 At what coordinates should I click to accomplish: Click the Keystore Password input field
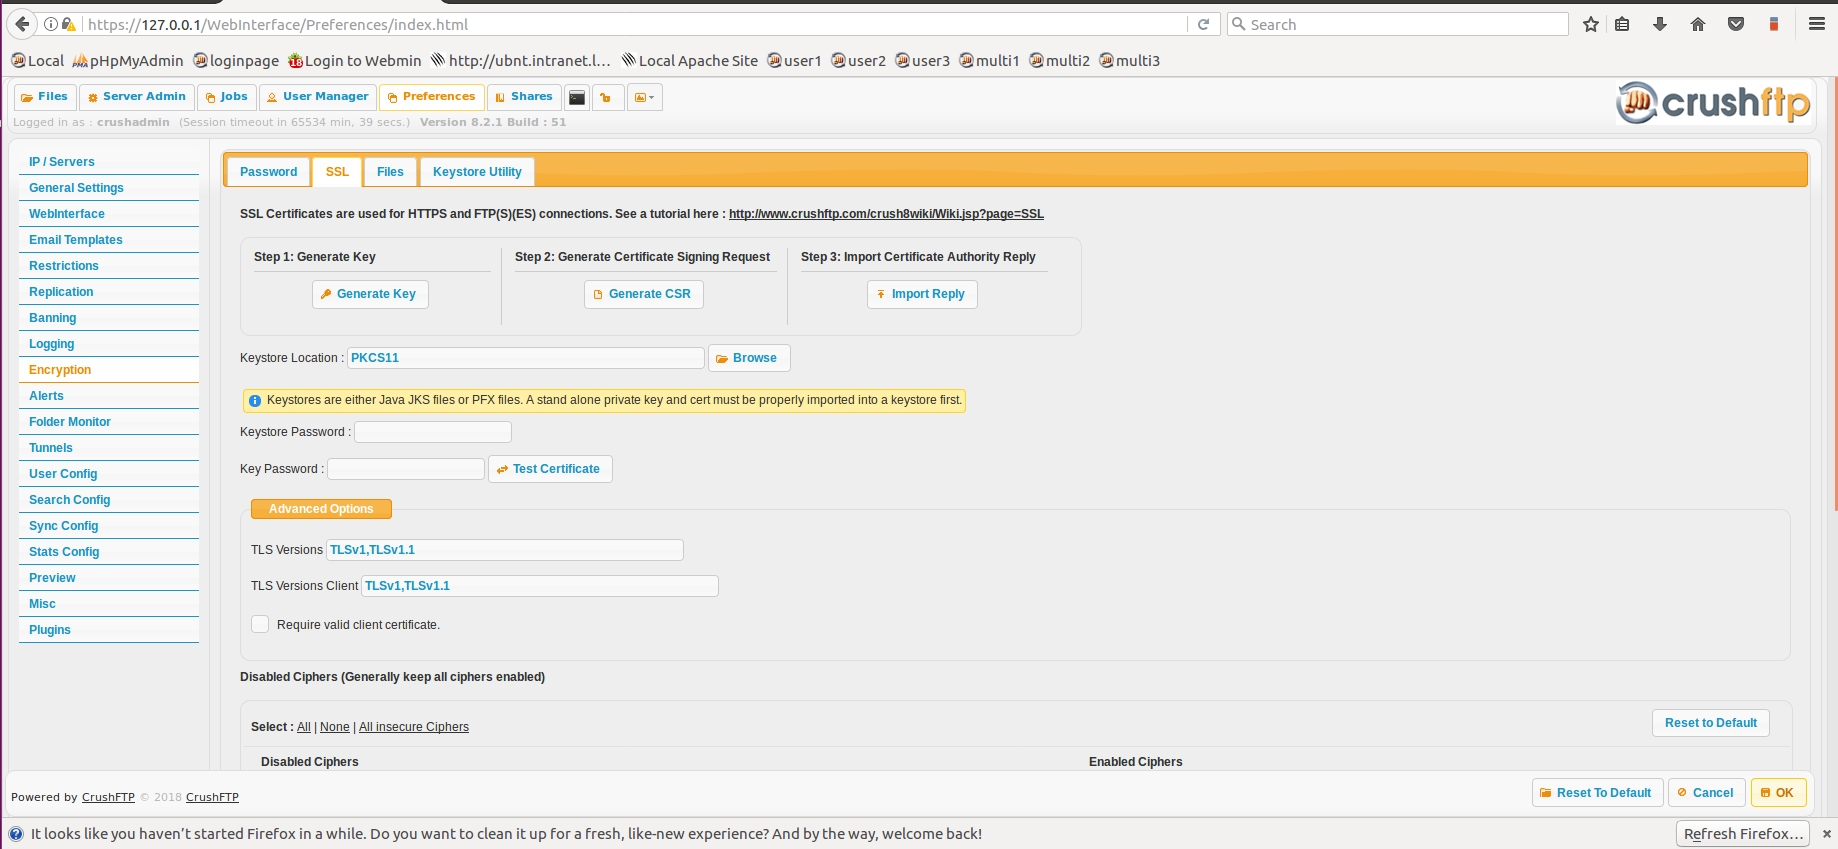pos(433,432)
